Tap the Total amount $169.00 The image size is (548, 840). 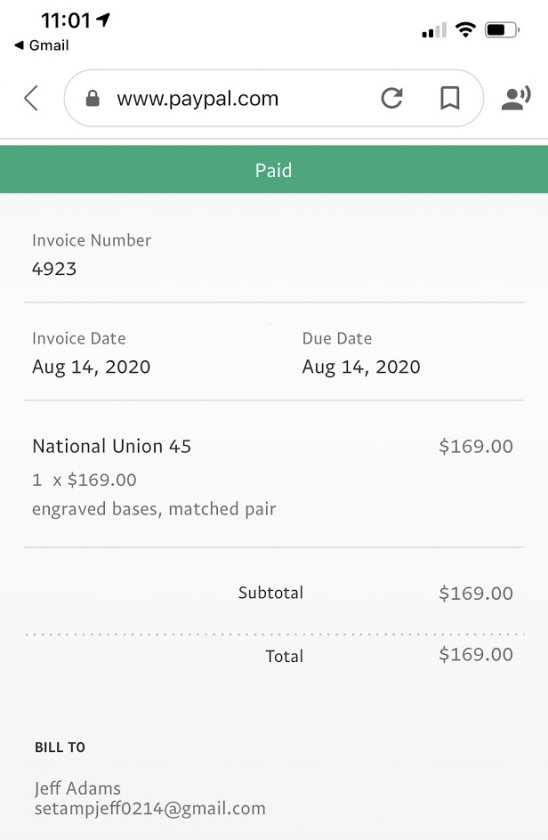tap(476, 654)
